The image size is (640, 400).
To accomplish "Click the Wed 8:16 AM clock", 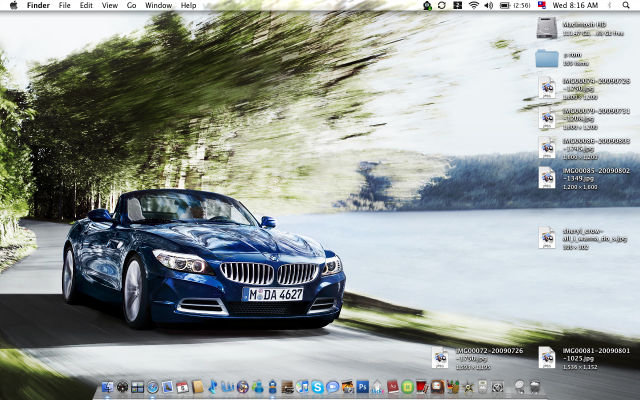I will [575, 5].
